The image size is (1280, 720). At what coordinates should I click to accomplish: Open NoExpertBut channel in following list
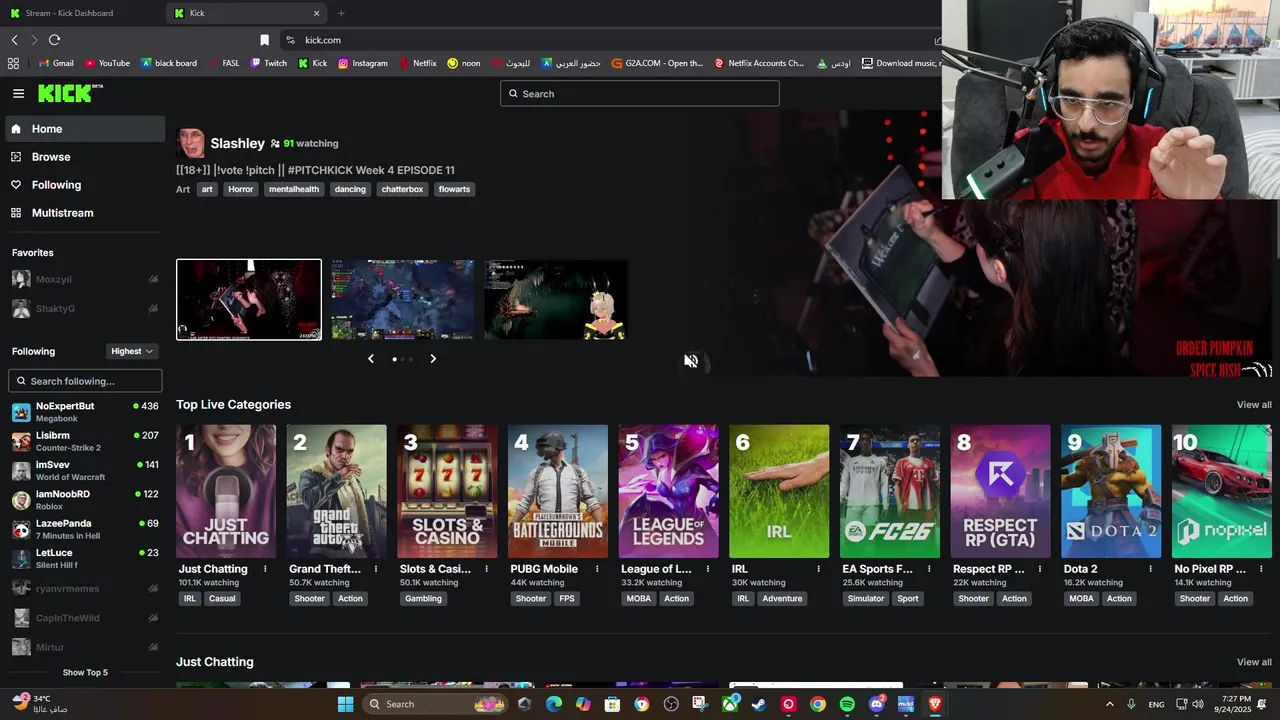[85, 411]
